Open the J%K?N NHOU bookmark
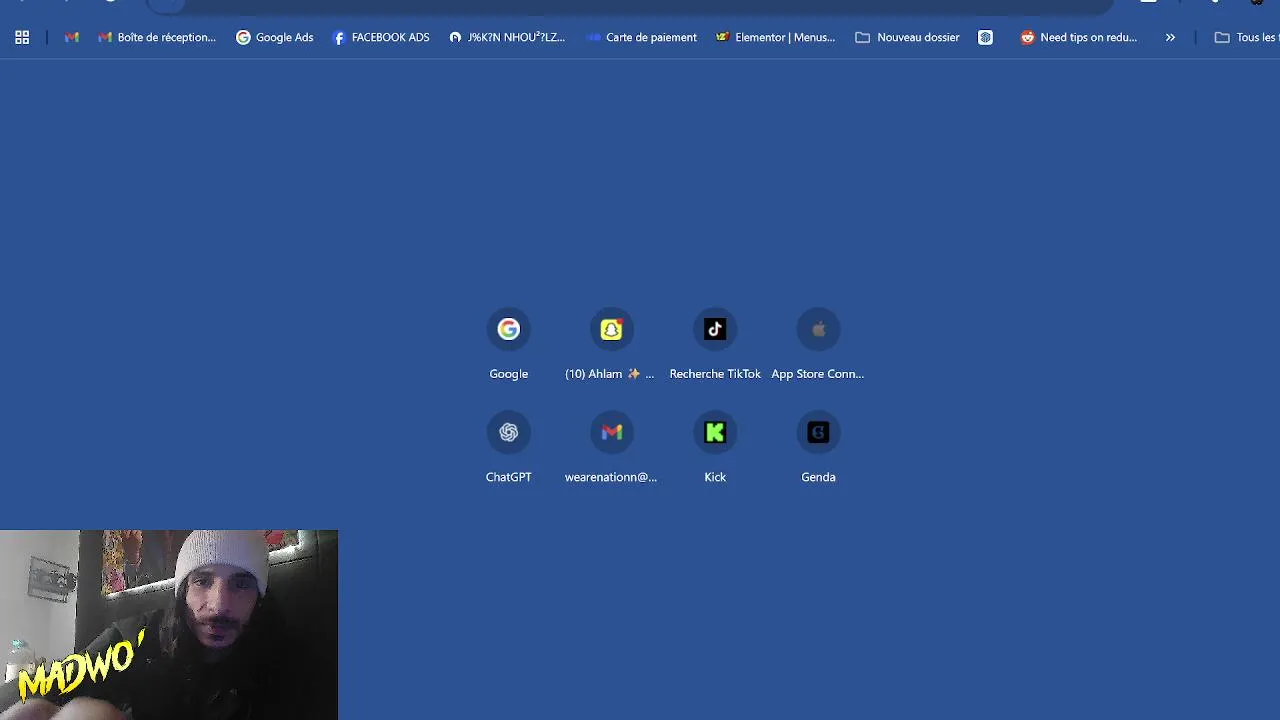The width and height of the screenshot is (1280, 720). coord(507,37)
